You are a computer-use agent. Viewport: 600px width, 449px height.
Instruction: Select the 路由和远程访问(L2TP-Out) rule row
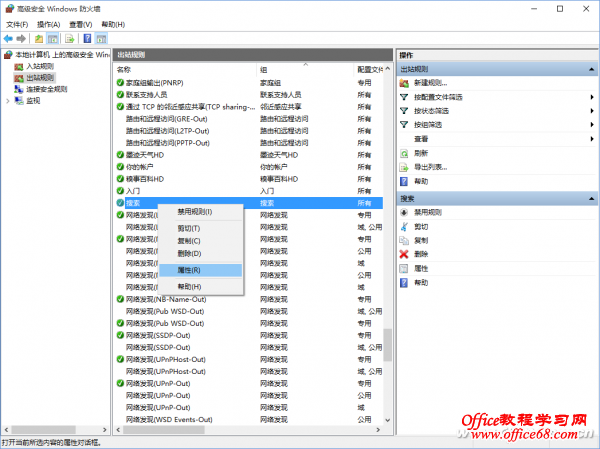tap(249, 131)
